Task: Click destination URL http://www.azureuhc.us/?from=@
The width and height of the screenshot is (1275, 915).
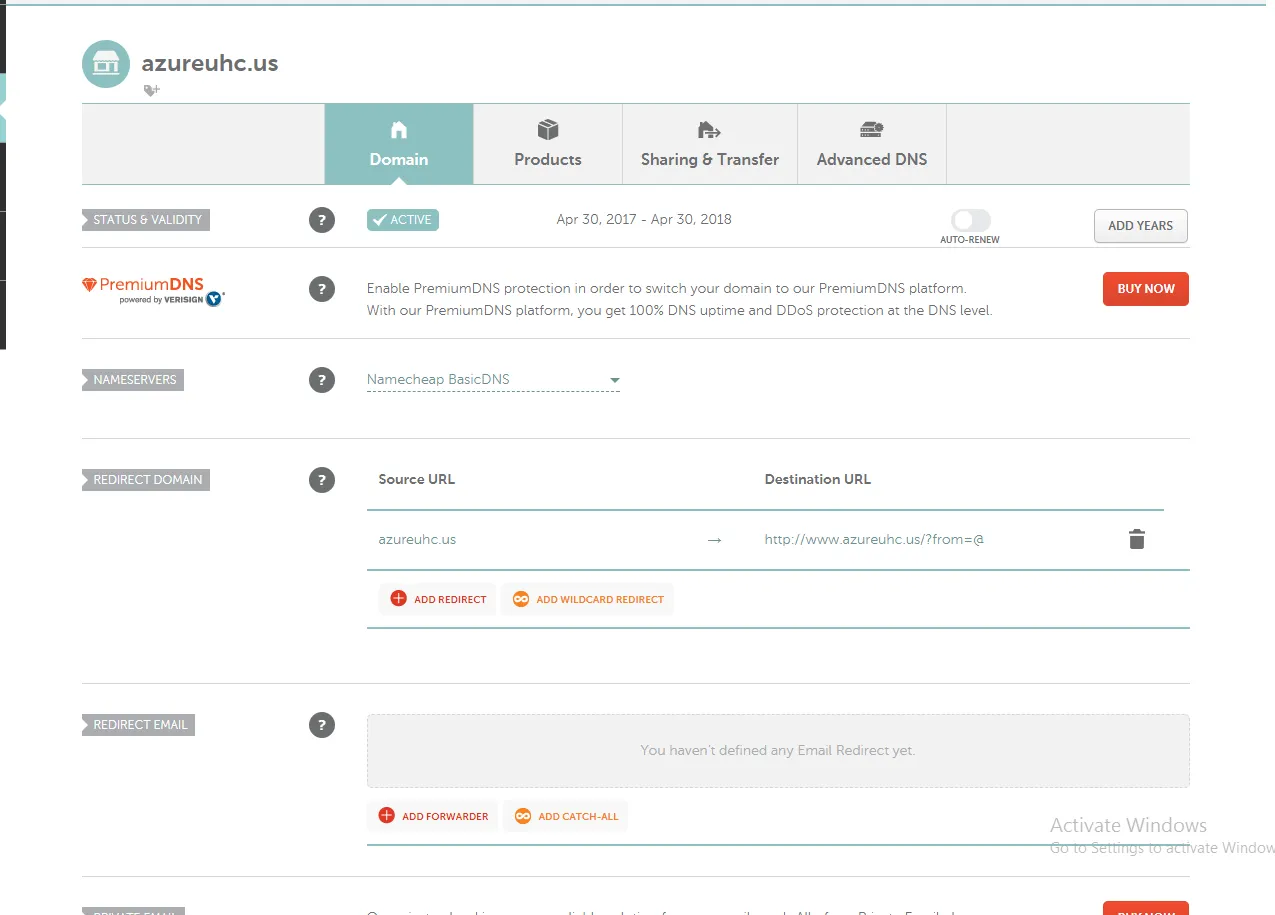Action: pos(874,539)
